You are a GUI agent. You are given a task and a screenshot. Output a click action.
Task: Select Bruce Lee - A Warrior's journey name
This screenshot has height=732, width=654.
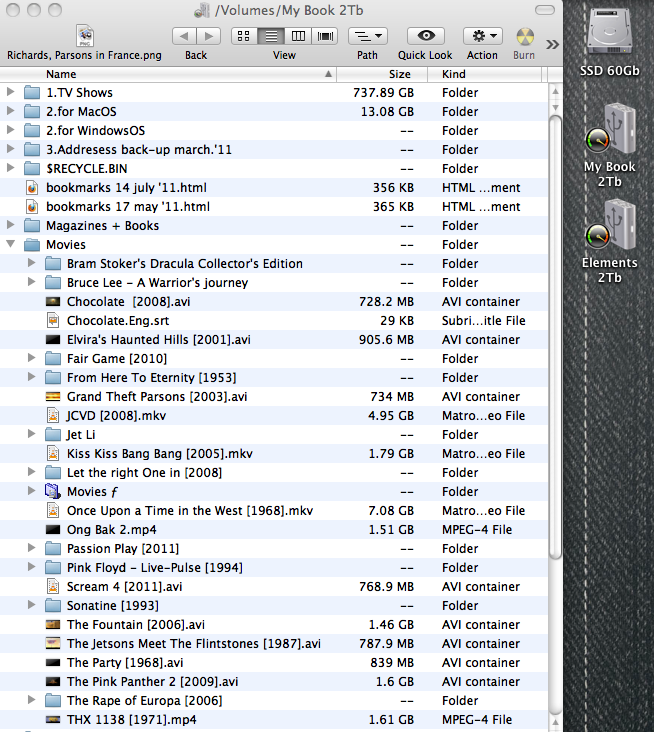coord(157,283)
